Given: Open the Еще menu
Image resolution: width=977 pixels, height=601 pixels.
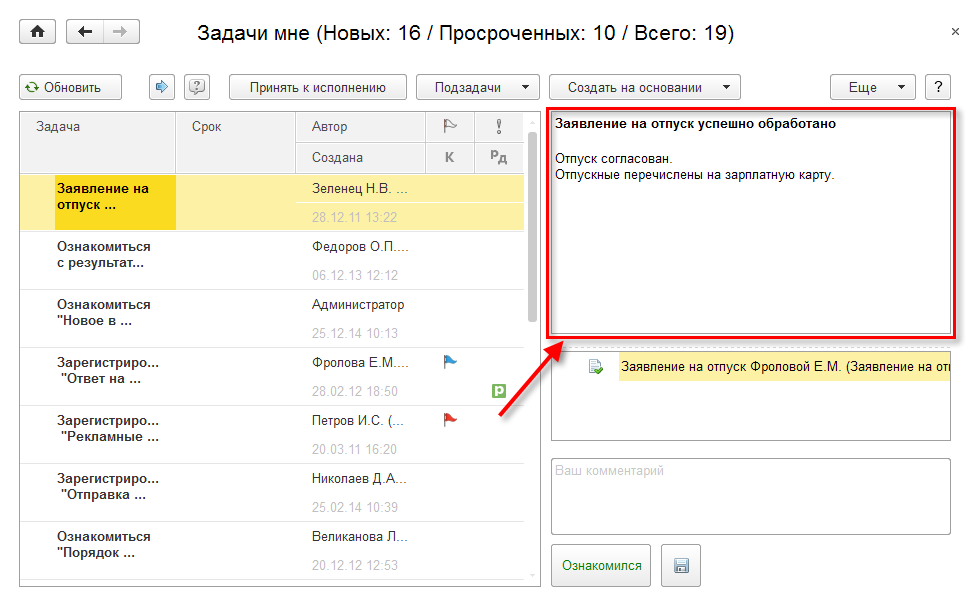Looking at the screenshot, I should point(872,87).
